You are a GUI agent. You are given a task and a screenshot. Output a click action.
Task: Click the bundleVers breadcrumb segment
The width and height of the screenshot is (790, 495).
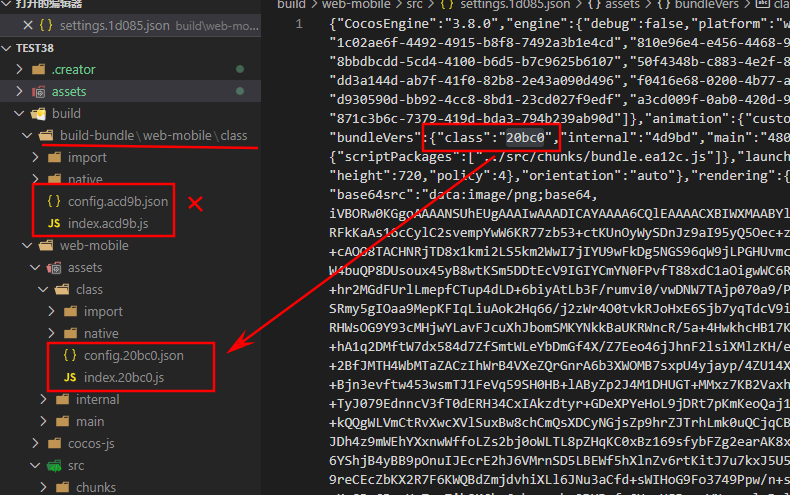tap(706, 5)
